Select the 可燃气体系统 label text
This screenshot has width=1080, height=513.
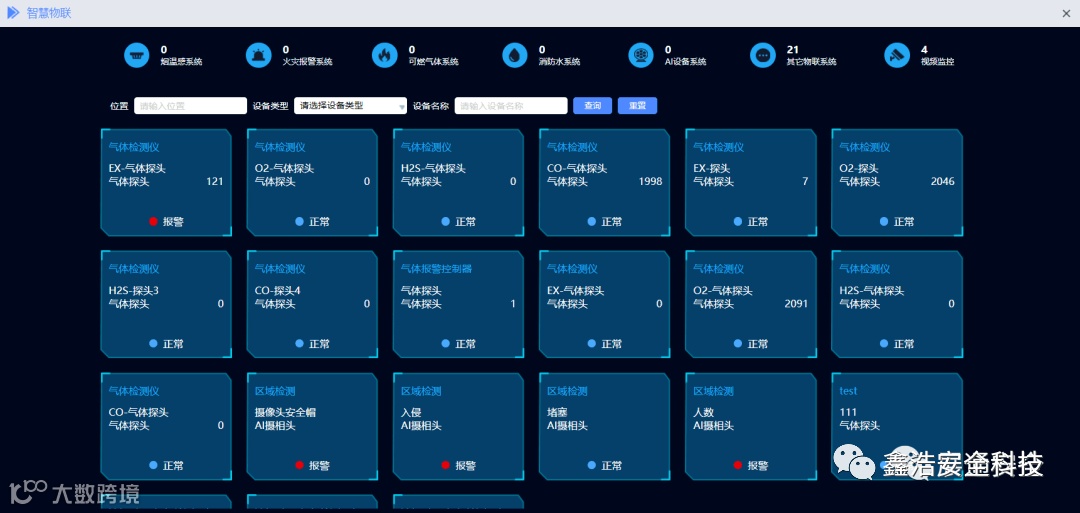[433, 61]
